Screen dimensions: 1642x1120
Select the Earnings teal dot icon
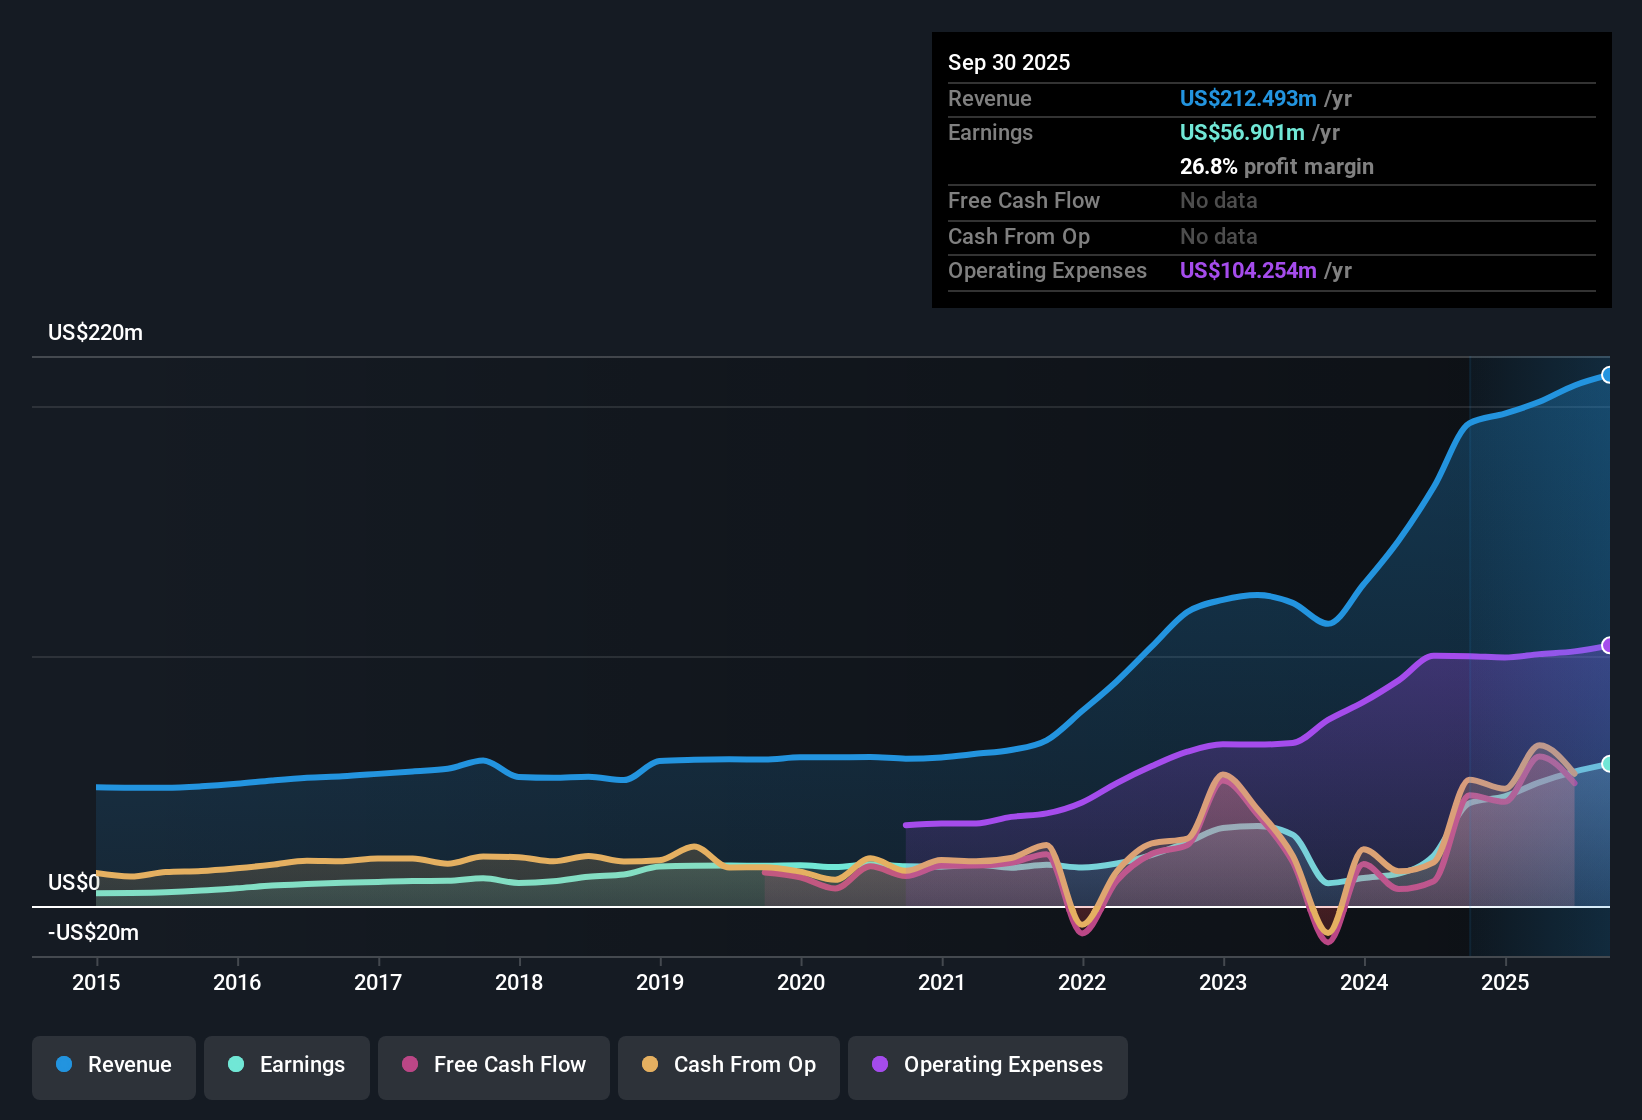235,1065
